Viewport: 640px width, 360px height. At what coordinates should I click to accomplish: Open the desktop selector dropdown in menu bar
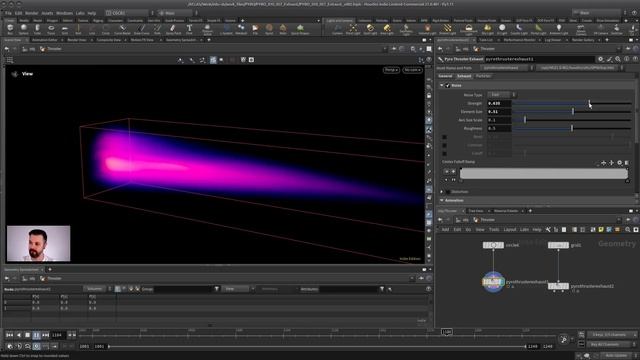pyautogui.click(x=130, y=13)
